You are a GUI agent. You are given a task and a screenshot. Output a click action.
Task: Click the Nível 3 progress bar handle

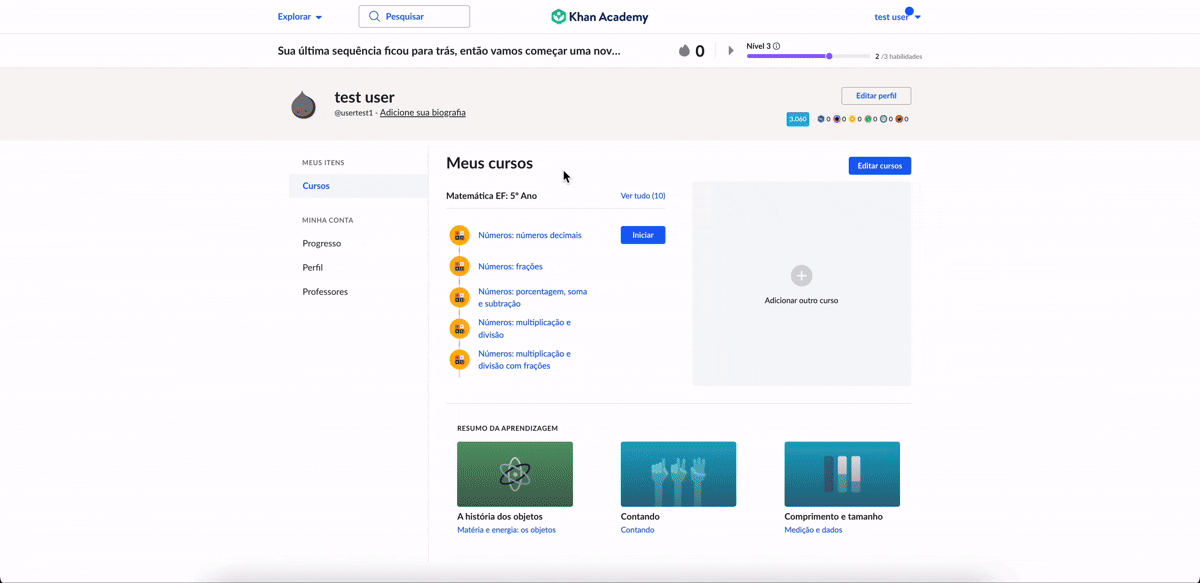pyautogui.click(x=829, y=56)
